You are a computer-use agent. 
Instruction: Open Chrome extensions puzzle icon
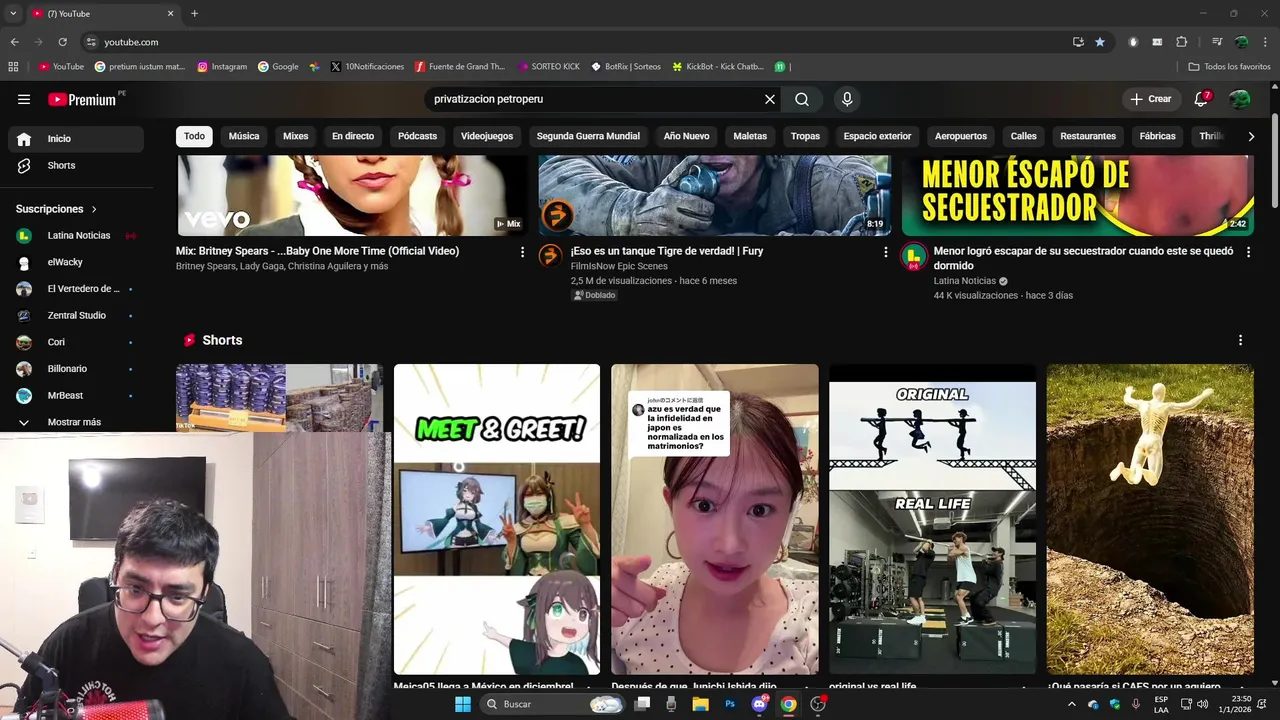point(1182,42)
